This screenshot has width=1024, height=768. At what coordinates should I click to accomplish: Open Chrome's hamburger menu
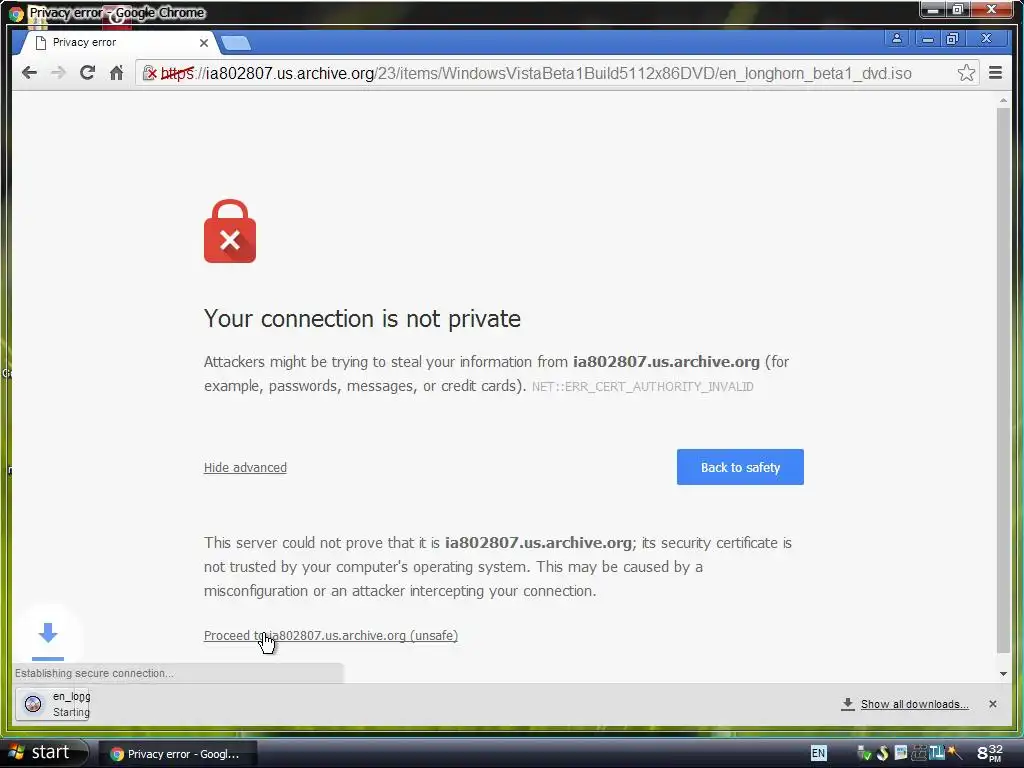[x=995, y=72]
